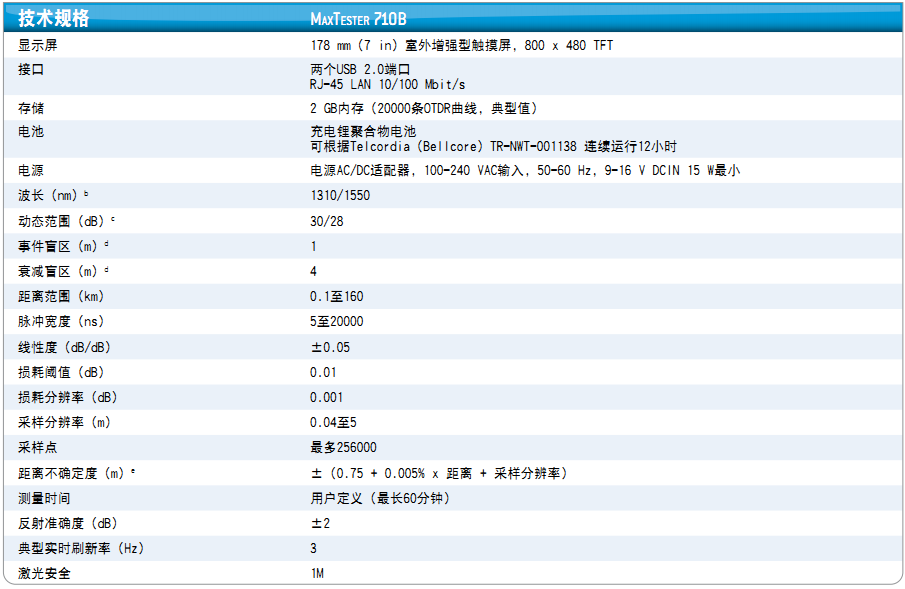Click the 两个USB 2.0端口 text
Viewport: 905px width, 589px height.
click(360, 69)
